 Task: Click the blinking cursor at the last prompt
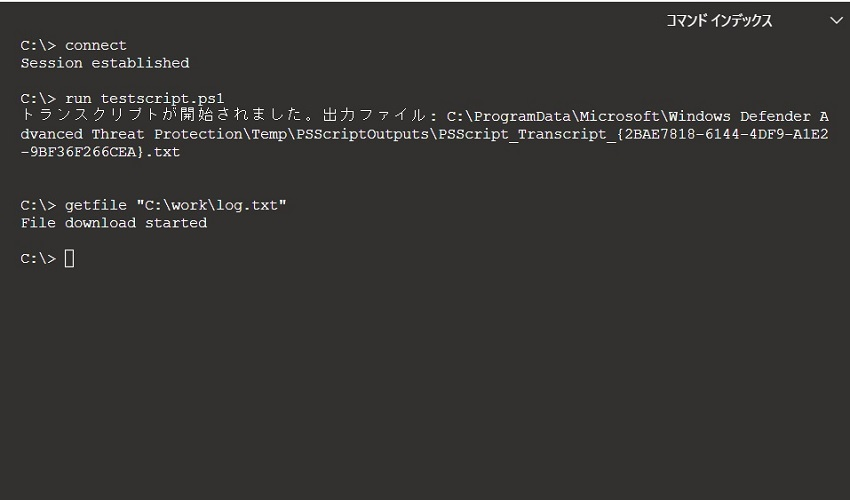pyautogui.click(x=69, y=259)
